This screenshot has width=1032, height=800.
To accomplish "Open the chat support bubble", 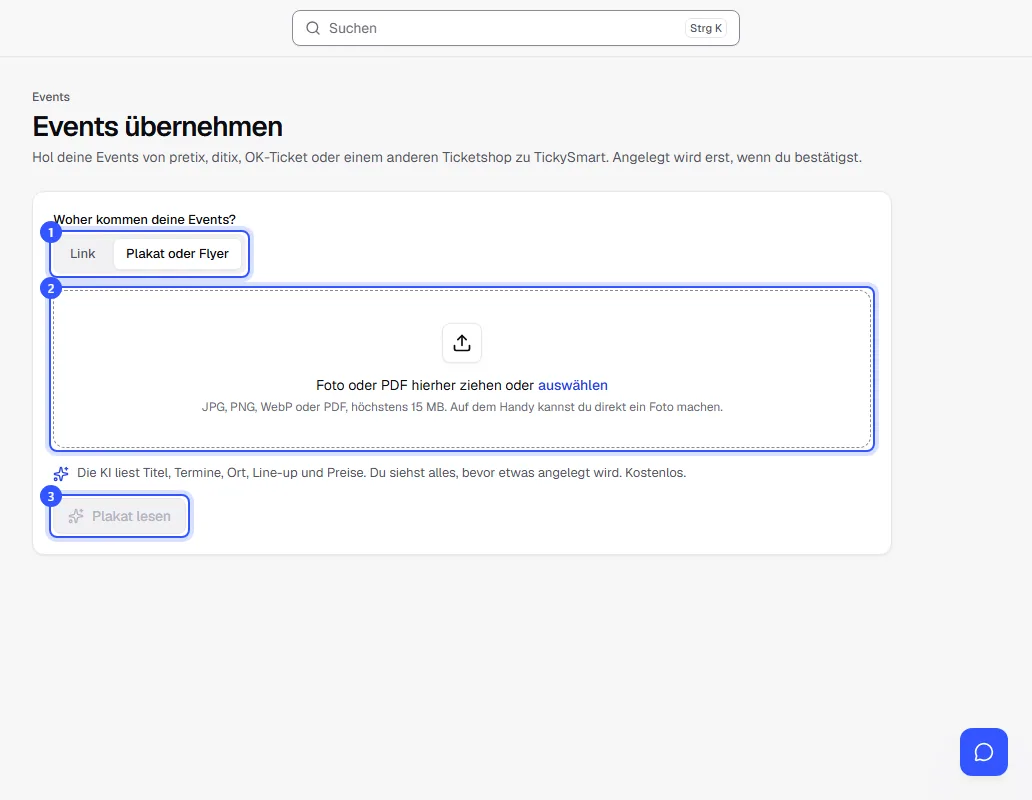I will click(983, 752).
